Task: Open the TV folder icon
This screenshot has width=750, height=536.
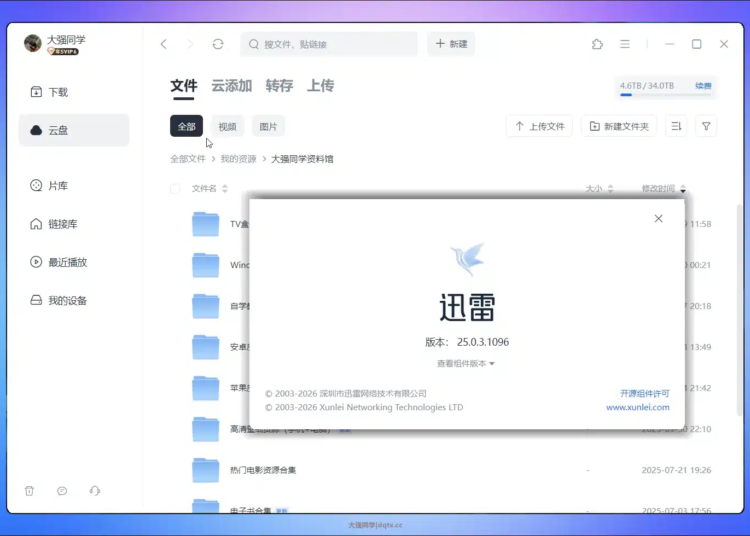Action: [x=206, y=224]
